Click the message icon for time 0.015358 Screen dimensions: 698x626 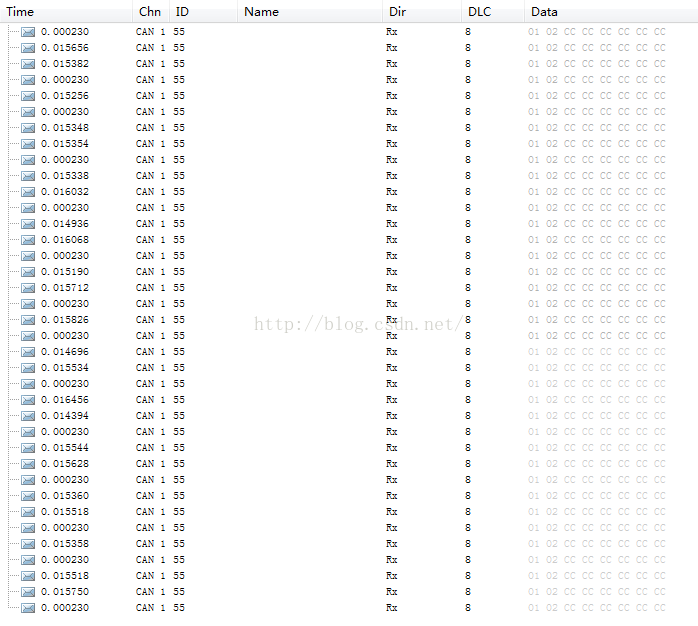[x=28, y=544]
